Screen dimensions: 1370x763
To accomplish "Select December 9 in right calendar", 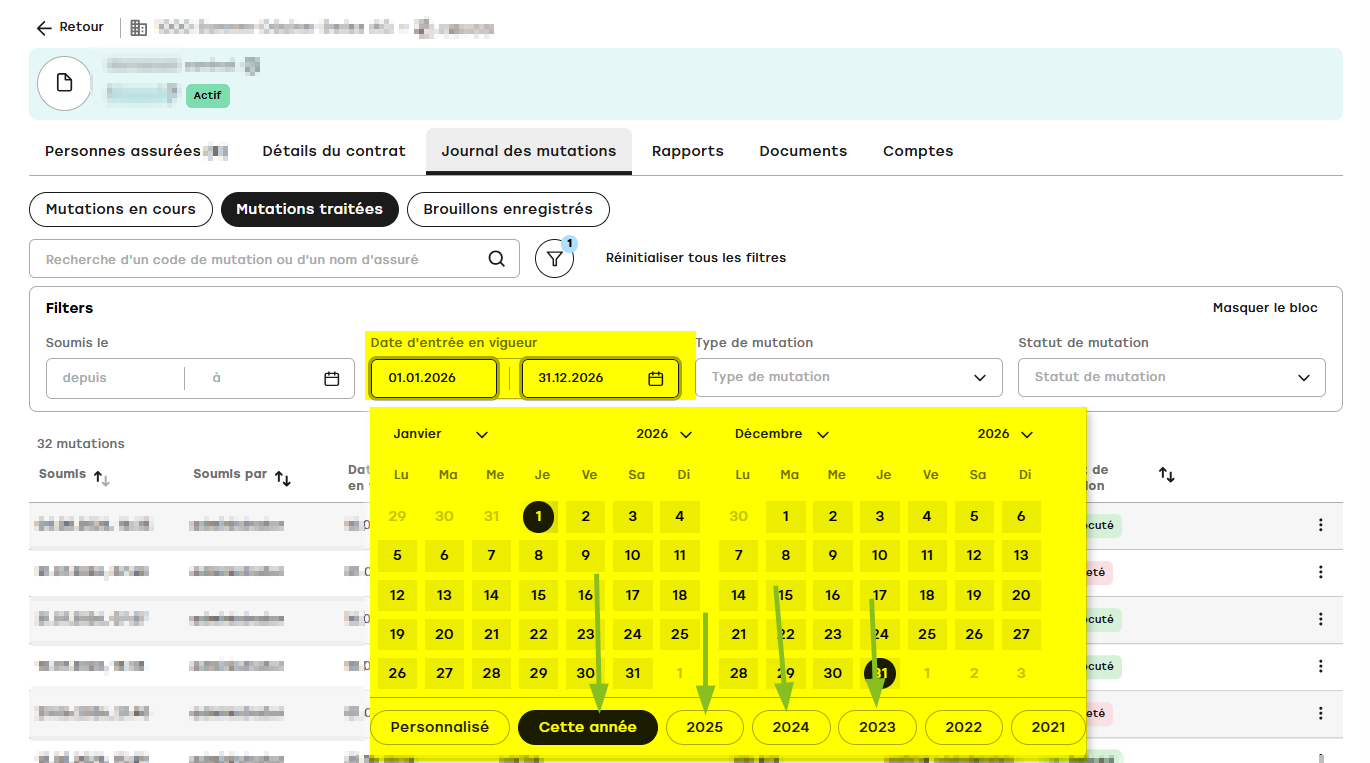I will click(x=833, y=555).
